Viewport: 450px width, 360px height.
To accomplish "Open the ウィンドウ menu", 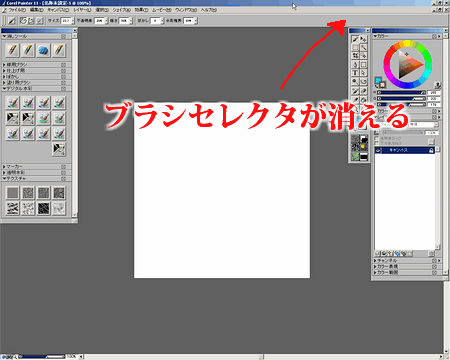I will pos(186,10).
